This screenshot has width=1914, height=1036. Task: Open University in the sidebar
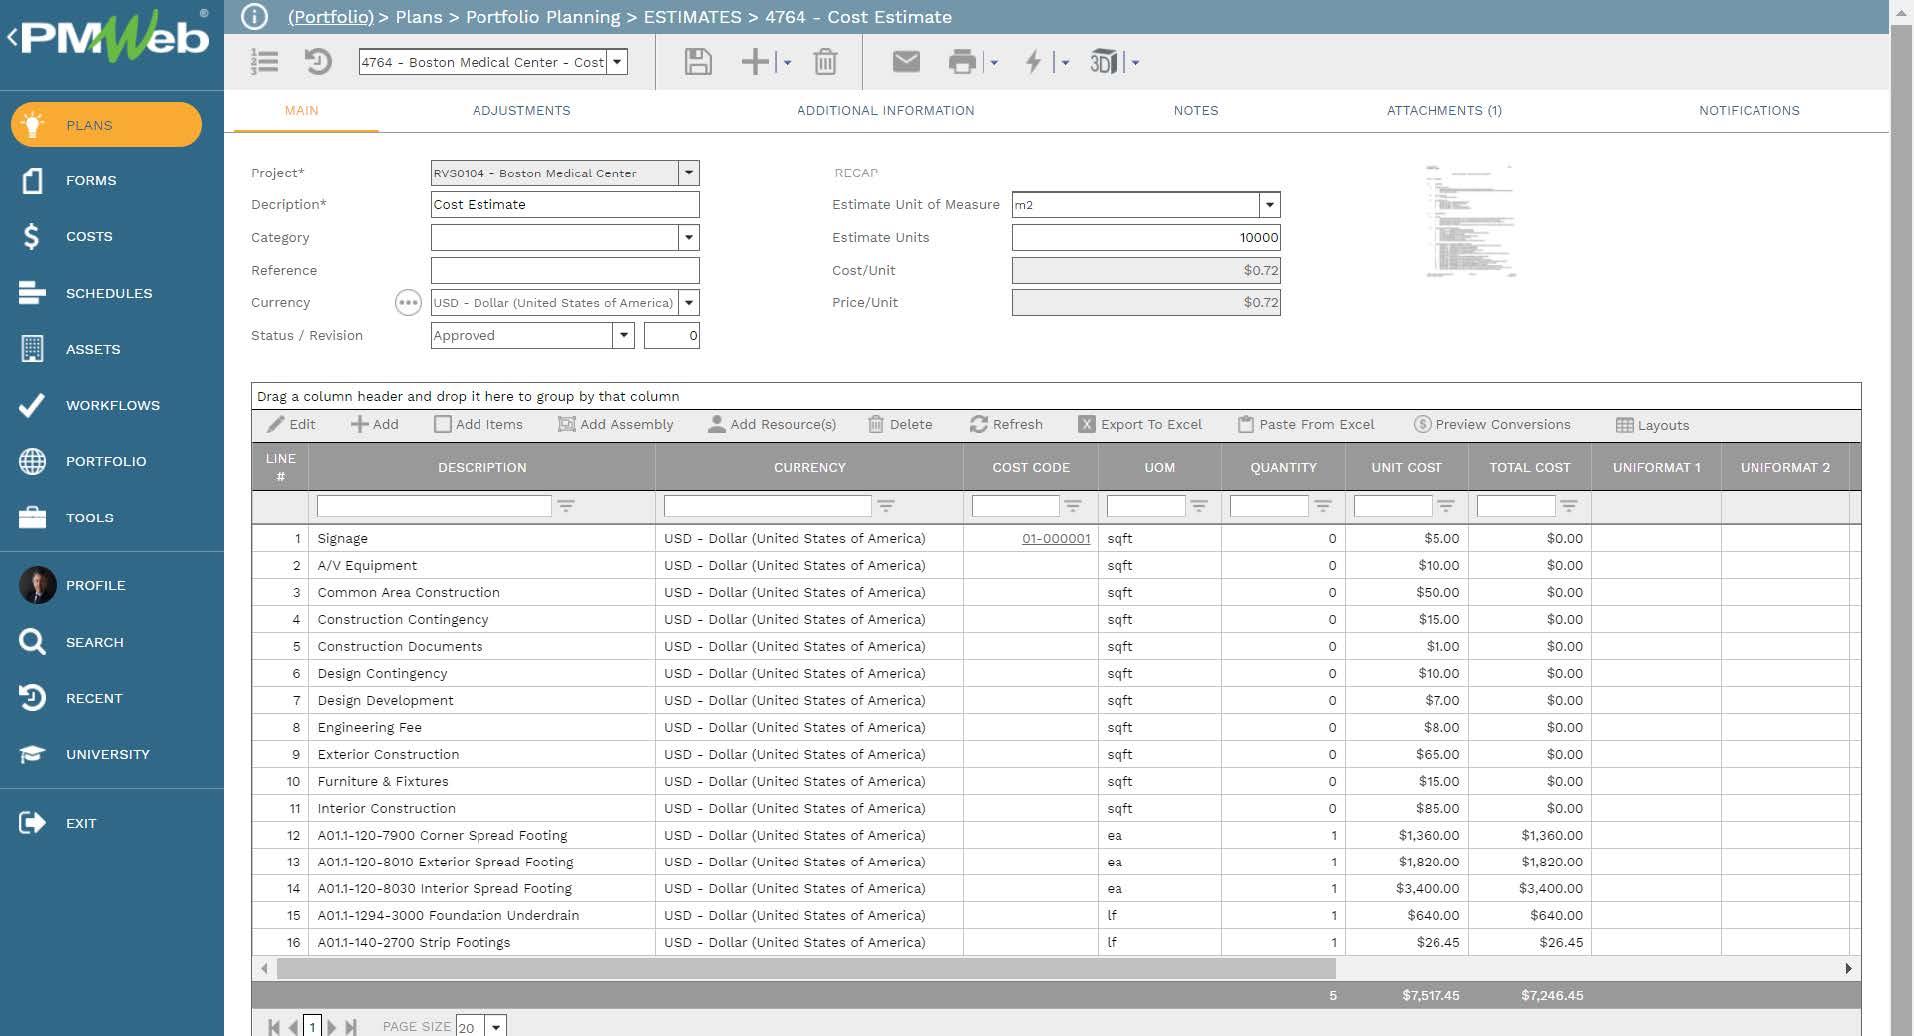click(85, 754)
